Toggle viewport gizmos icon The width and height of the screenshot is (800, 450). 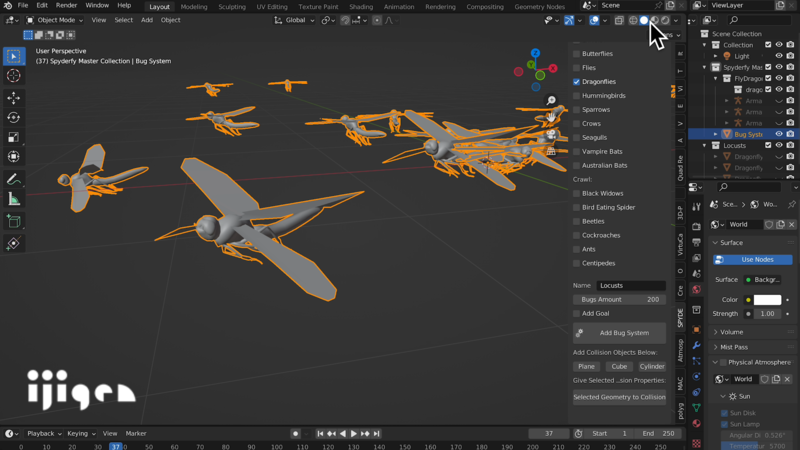click(569, 20)
